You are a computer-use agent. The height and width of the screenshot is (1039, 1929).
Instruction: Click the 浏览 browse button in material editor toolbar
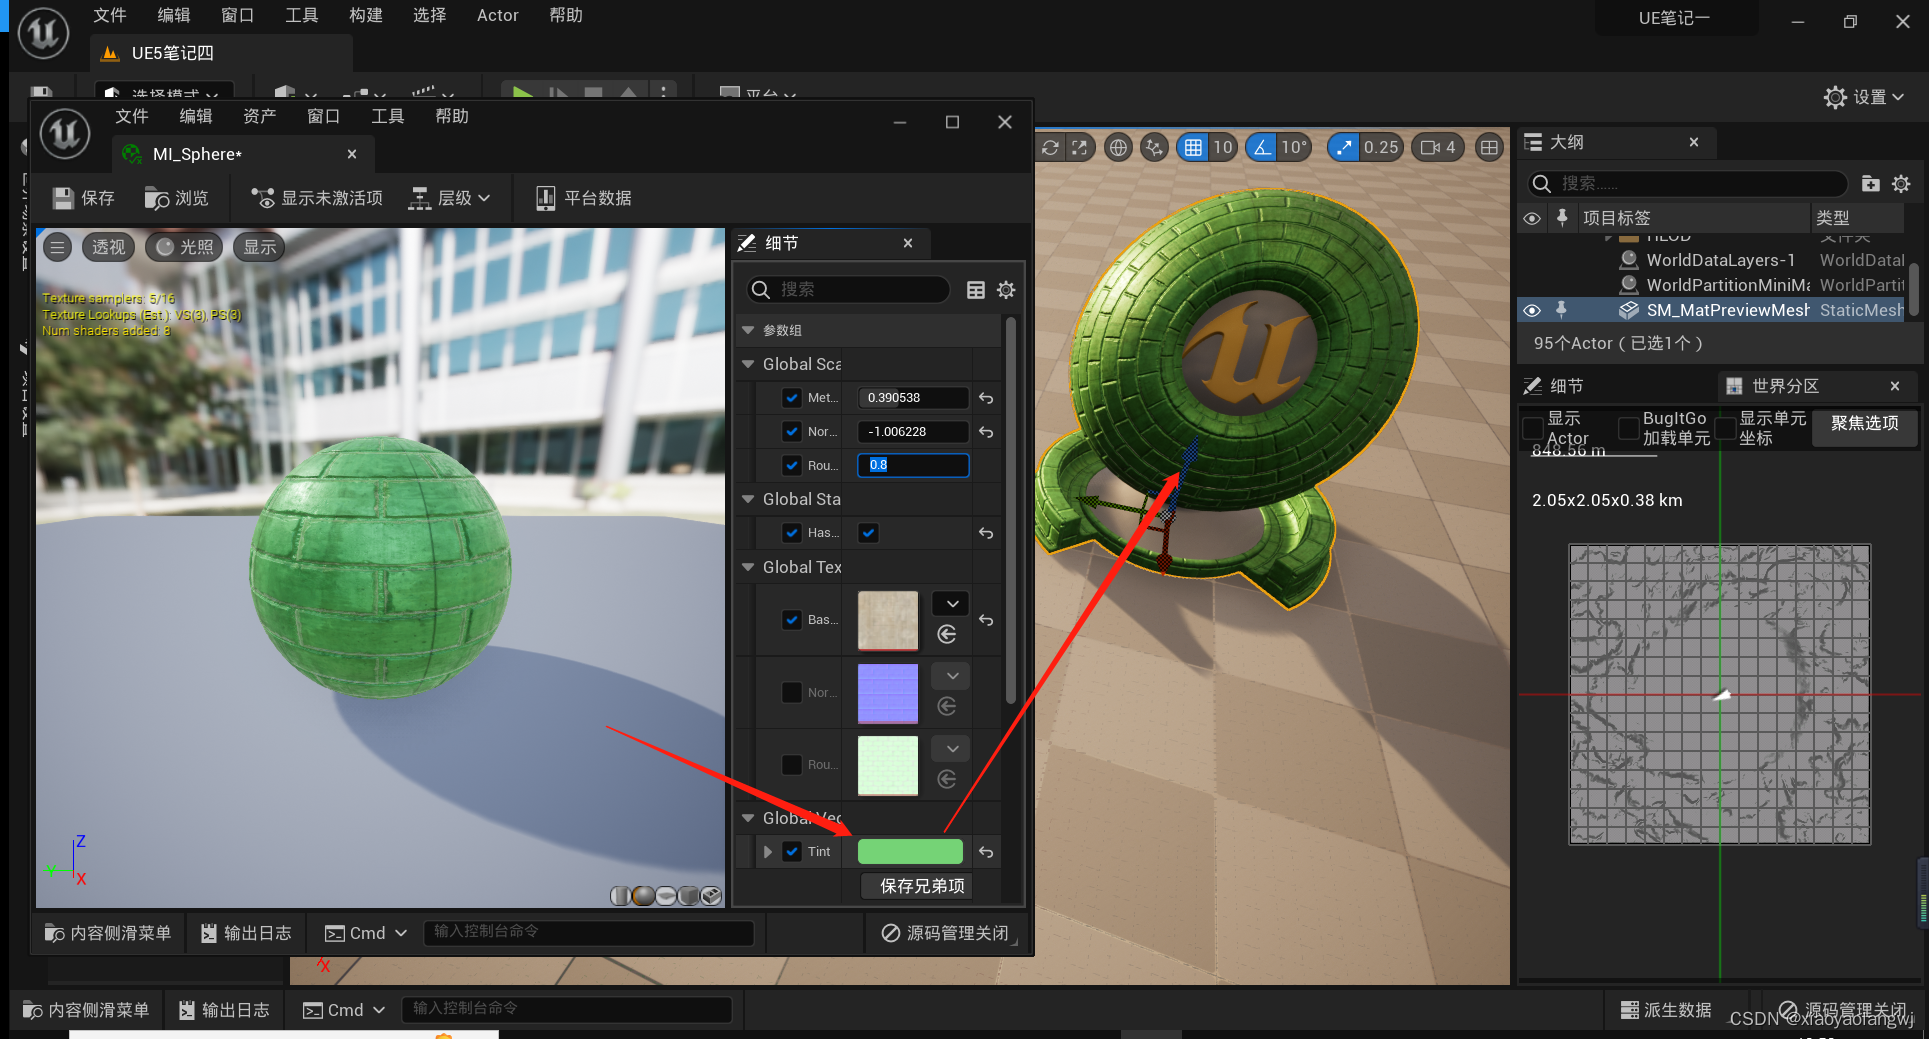[176, 198]
